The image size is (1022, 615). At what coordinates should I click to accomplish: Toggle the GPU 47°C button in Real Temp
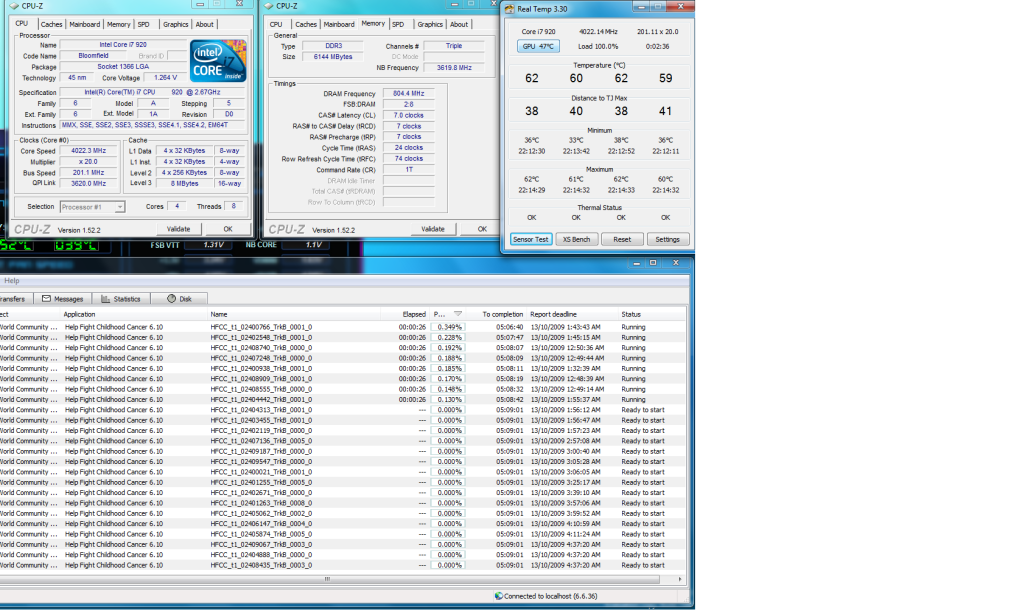538,46
